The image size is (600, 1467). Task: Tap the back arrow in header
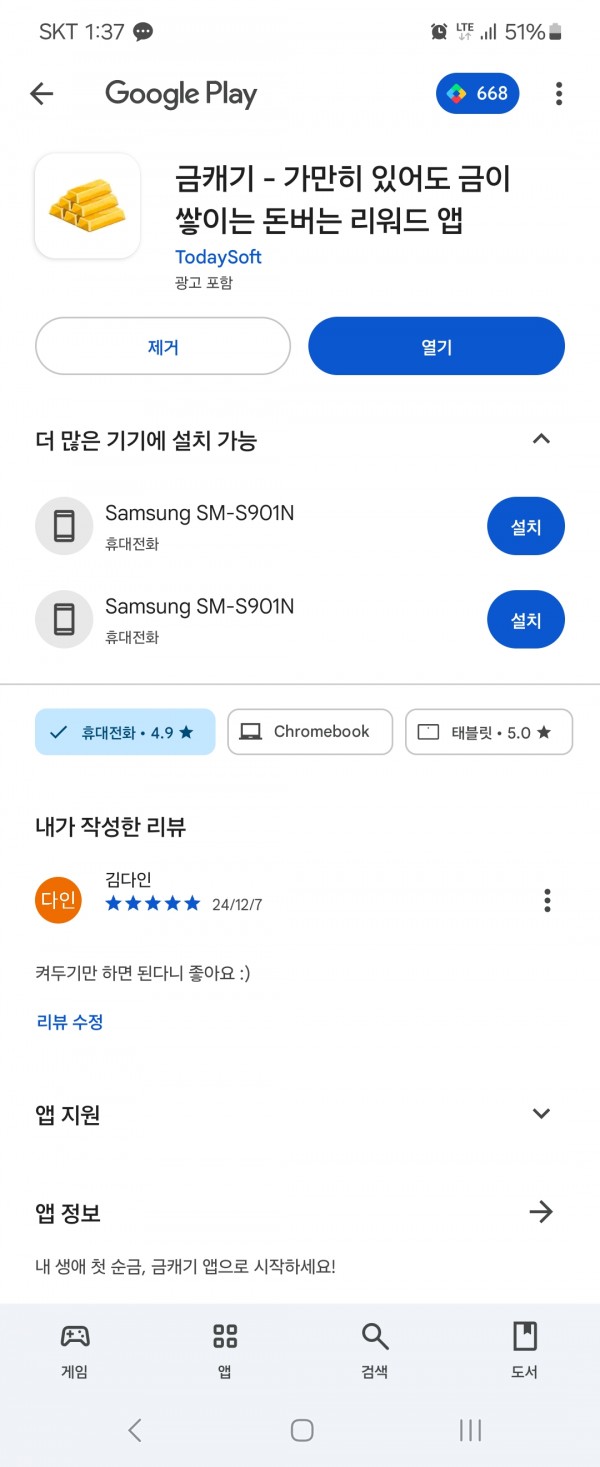(41, 94)
